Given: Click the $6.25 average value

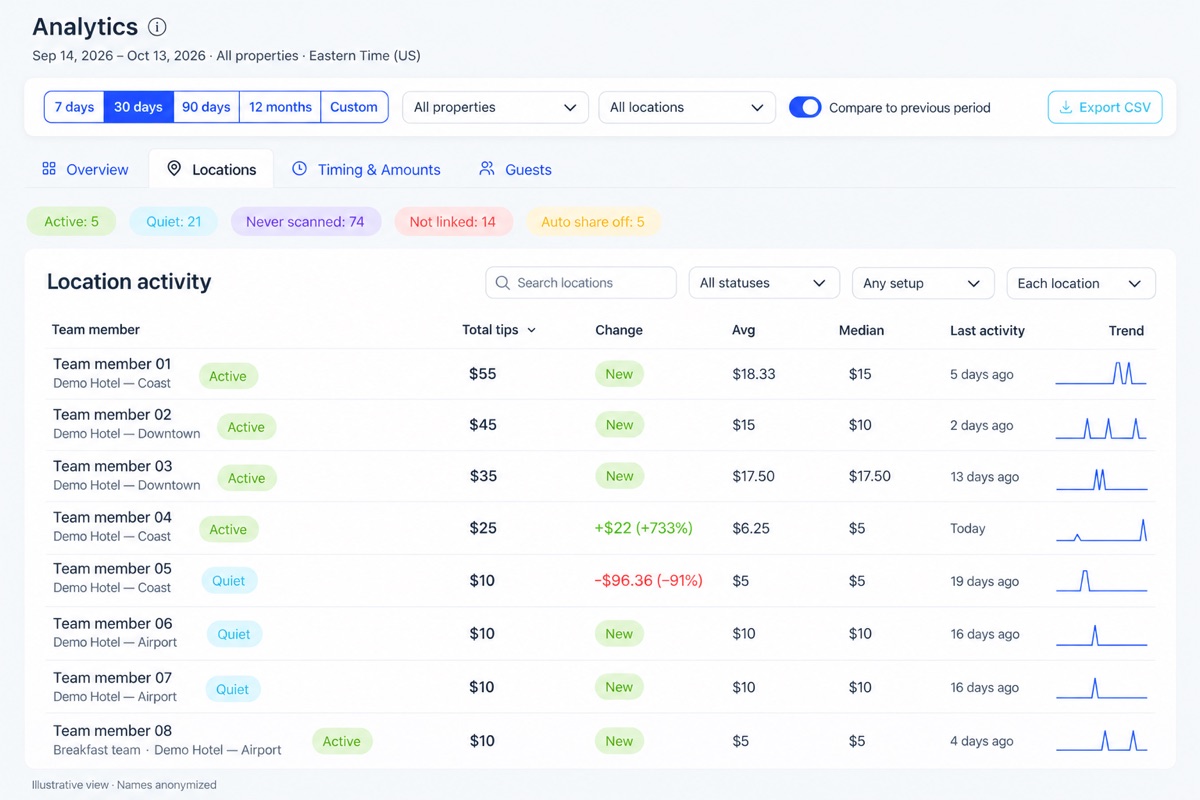Looking at the screenshot, I should tap(750, 528).
